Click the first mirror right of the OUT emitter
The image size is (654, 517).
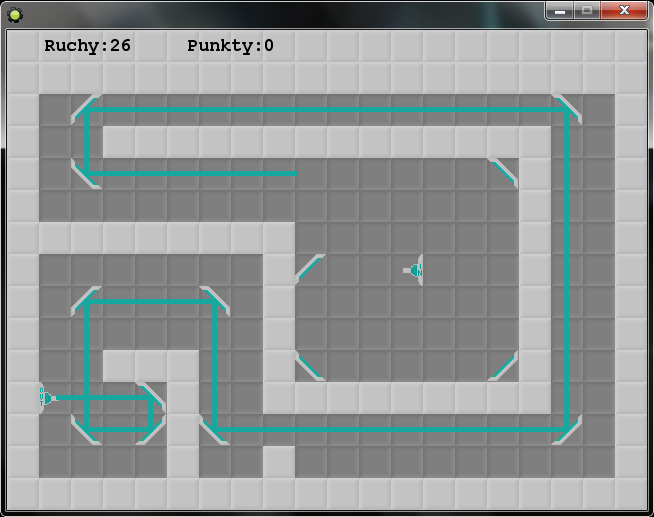click(151, 398)
